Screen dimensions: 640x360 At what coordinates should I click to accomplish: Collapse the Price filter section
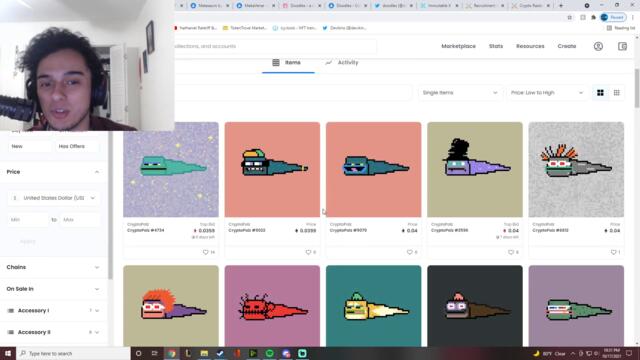(x=53, y=172)
